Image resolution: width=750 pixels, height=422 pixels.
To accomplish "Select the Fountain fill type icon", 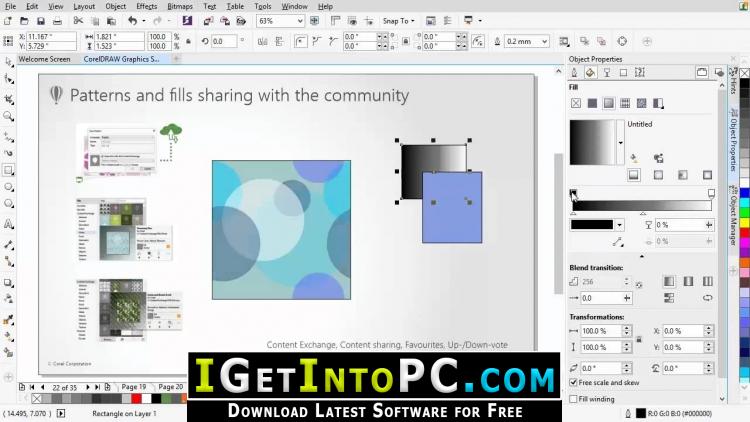I will [x=608, y=103].
